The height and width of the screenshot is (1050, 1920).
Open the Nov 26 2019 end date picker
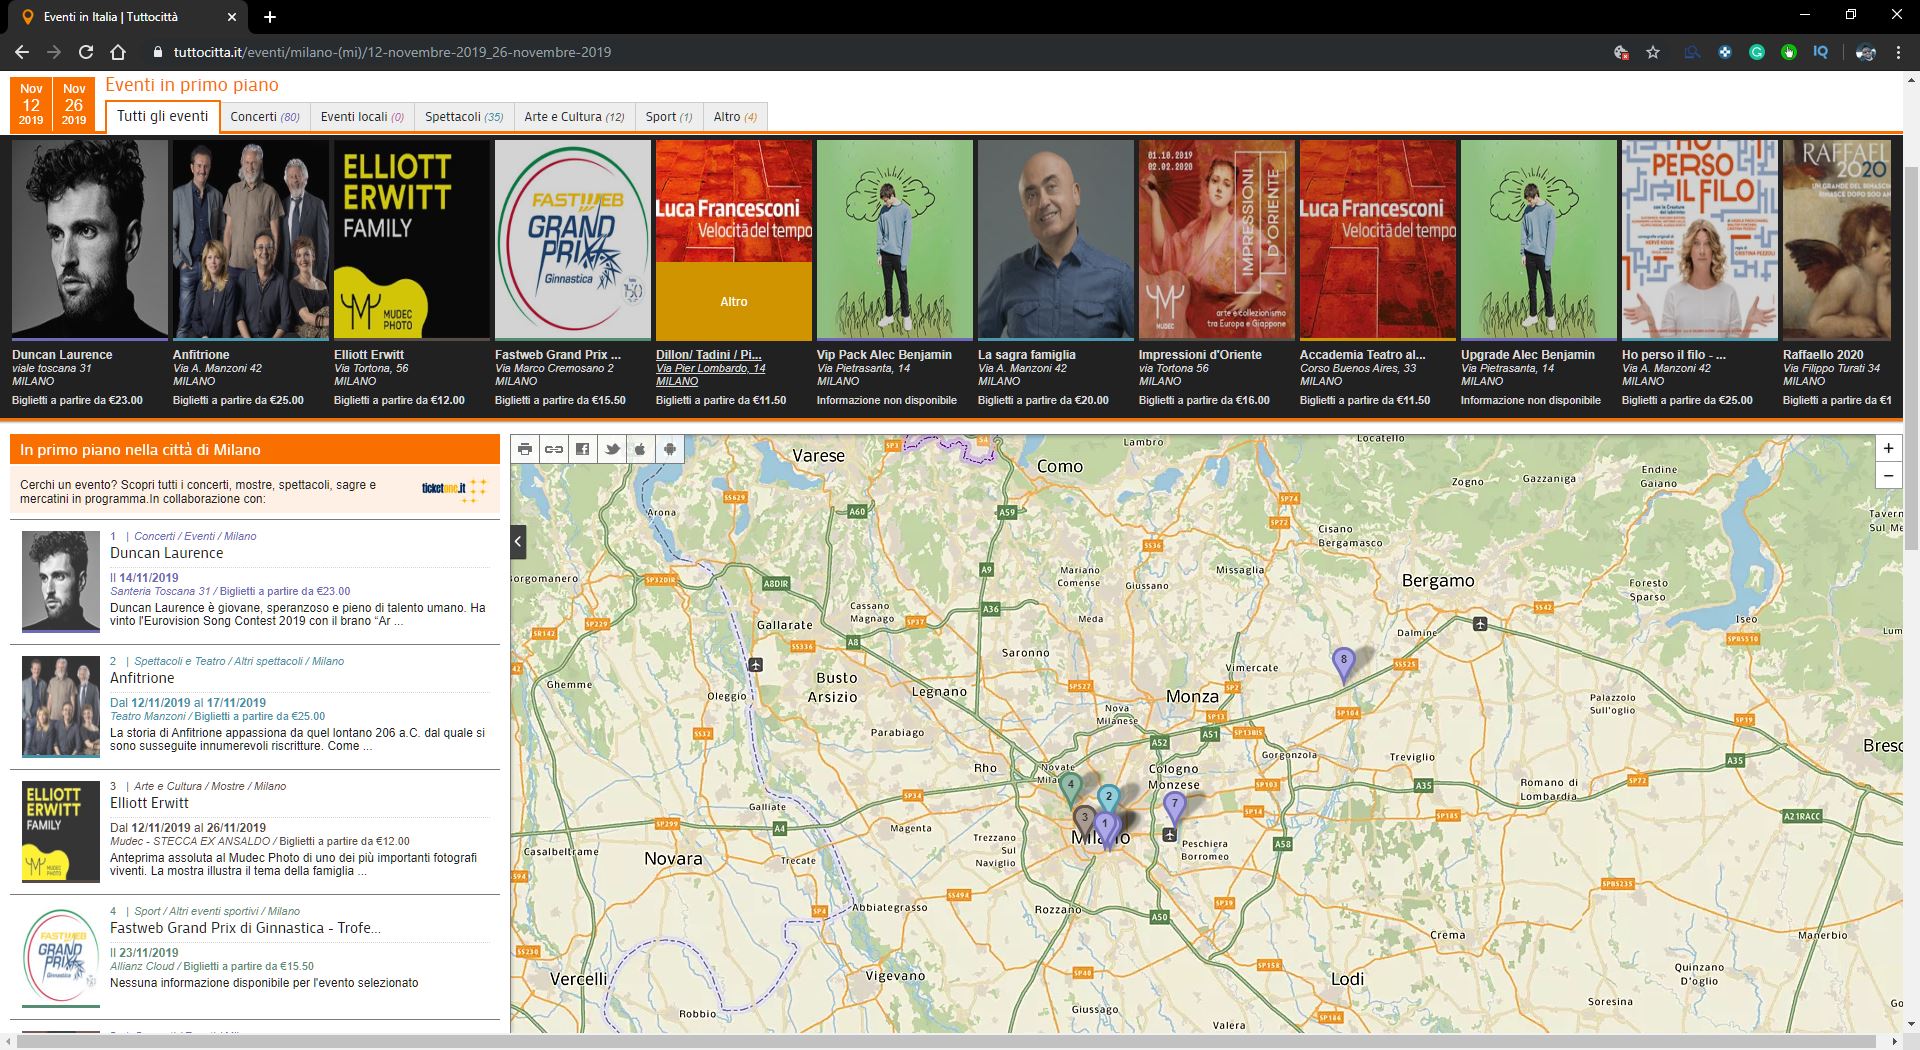74,104
